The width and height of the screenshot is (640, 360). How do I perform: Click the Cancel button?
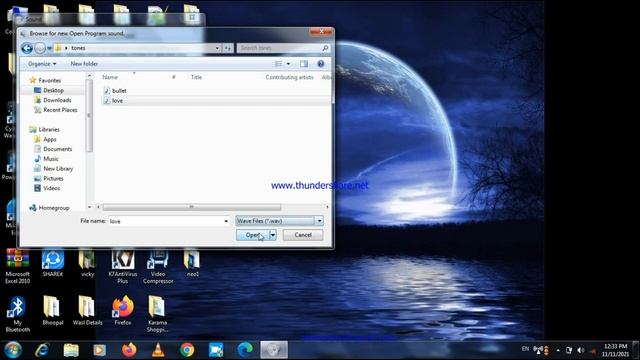click(x=303, y=235)
